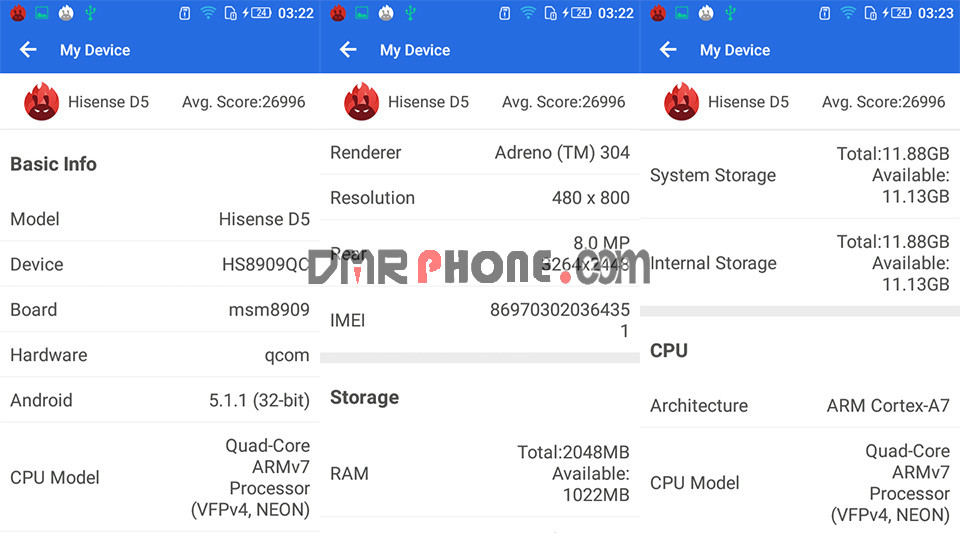Image resolution: width=960 pixels, height=533 pixels.
Task: Tap Wi-Fi status icon on Renderer screen
Action: click(x=528, y=13)
